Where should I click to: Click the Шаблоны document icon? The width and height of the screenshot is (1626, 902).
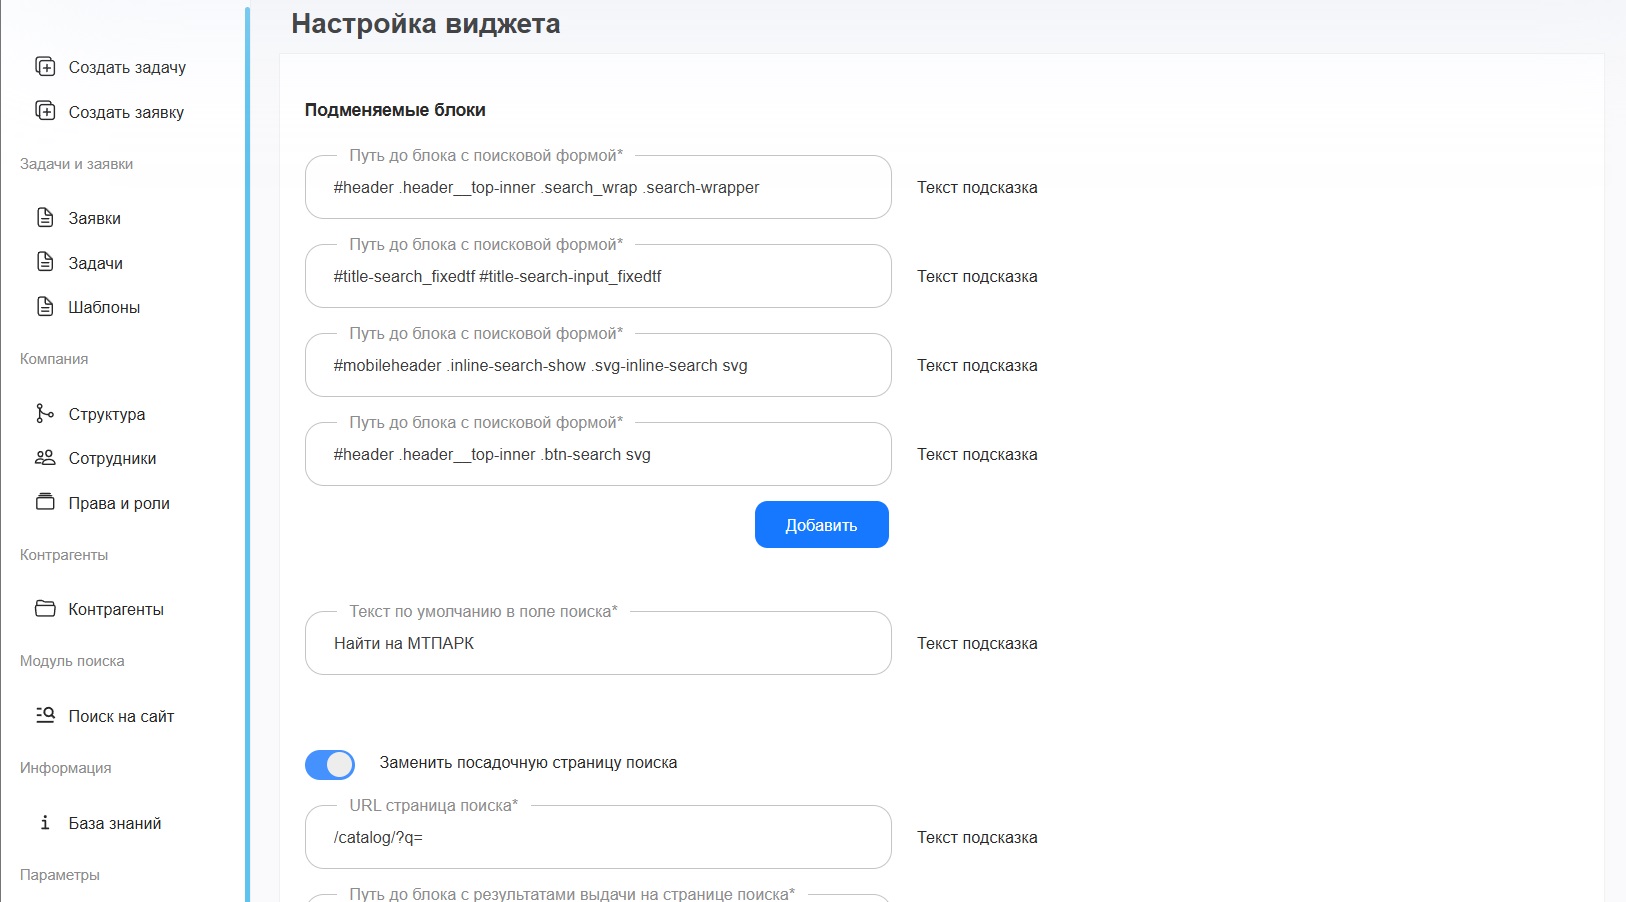click(45, 306)
